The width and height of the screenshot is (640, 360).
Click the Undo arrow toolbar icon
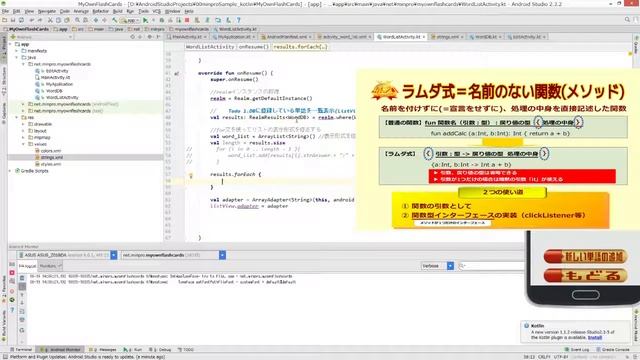pyautogui.click(x=31, y=20)
